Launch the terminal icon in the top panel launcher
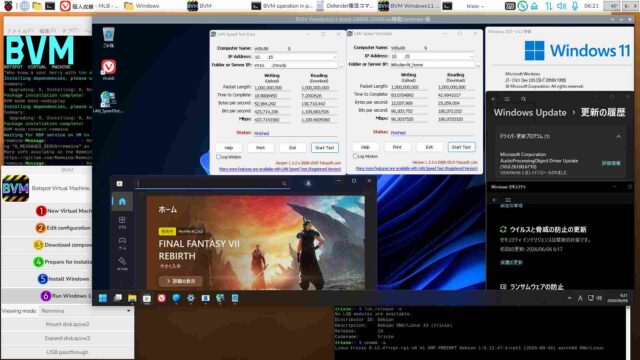640x360 pixels. pyautogui.click(x=50, y=6)
